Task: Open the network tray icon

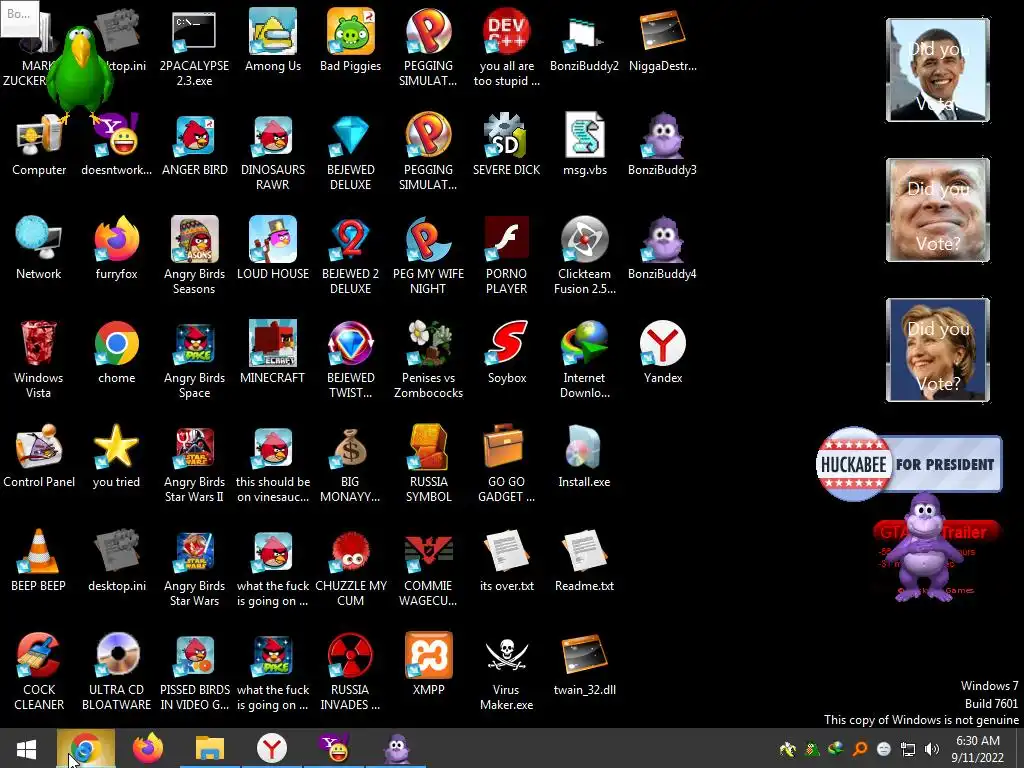Action: pyautogui.click(x=908, y=749)
